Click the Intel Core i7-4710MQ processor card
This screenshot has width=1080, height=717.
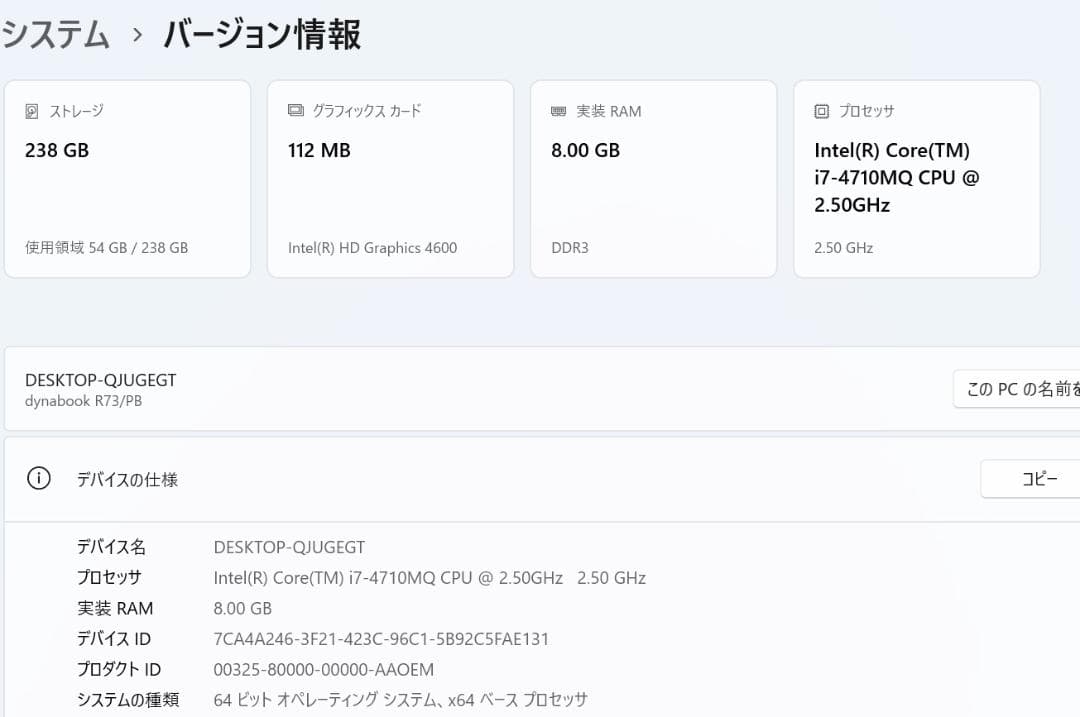click(916, 178)
